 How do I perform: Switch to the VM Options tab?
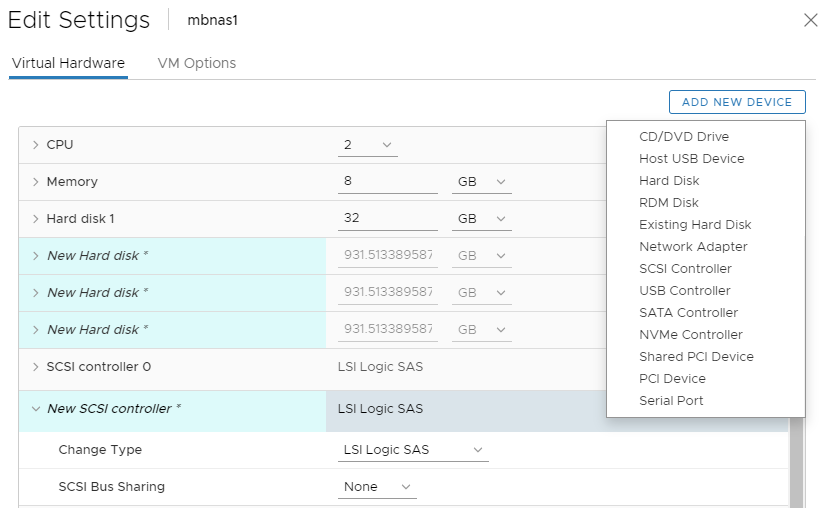tap(197, 63)
